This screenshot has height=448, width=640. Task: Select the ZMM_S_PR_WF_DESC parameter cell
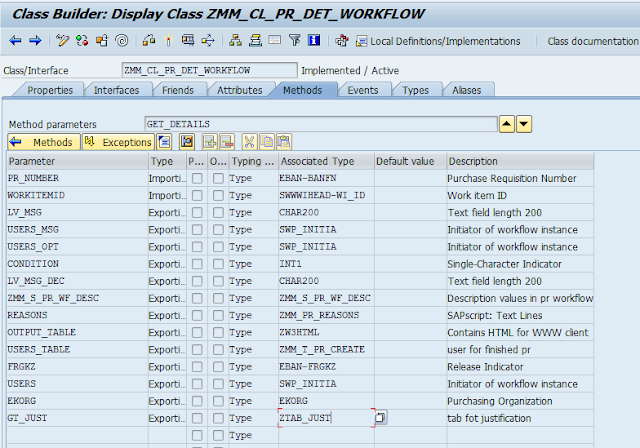[x=78, y=298]
